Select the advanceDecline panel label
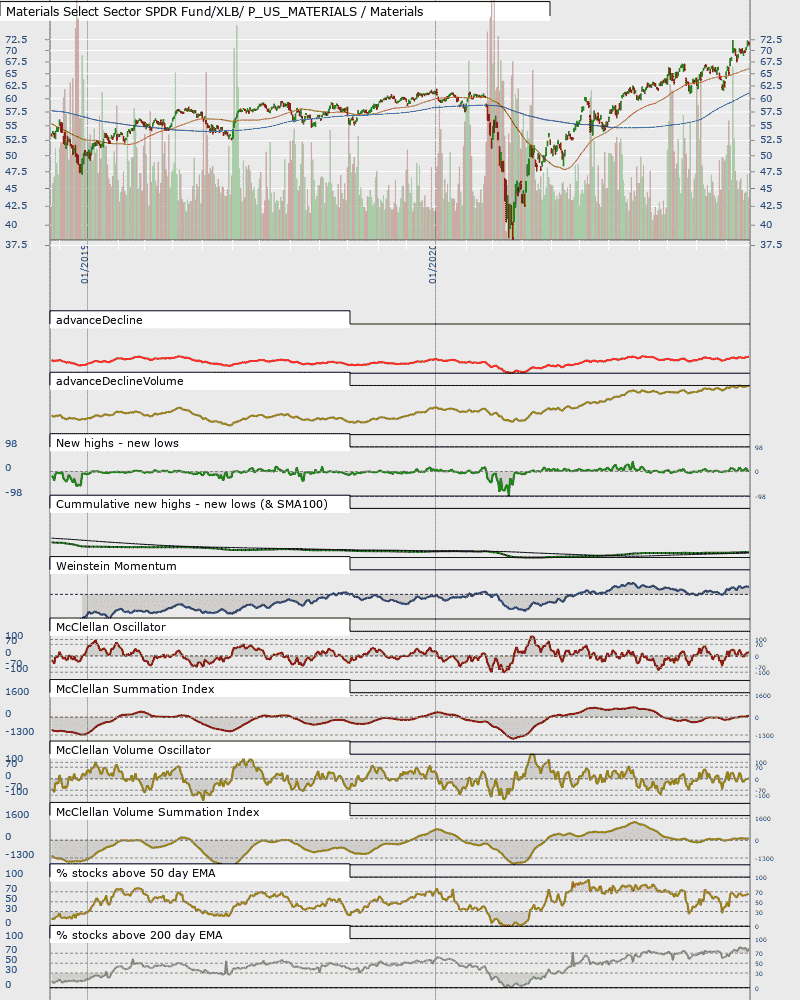The height and width of the screenshot is (1000, 800). click(99, 320)
